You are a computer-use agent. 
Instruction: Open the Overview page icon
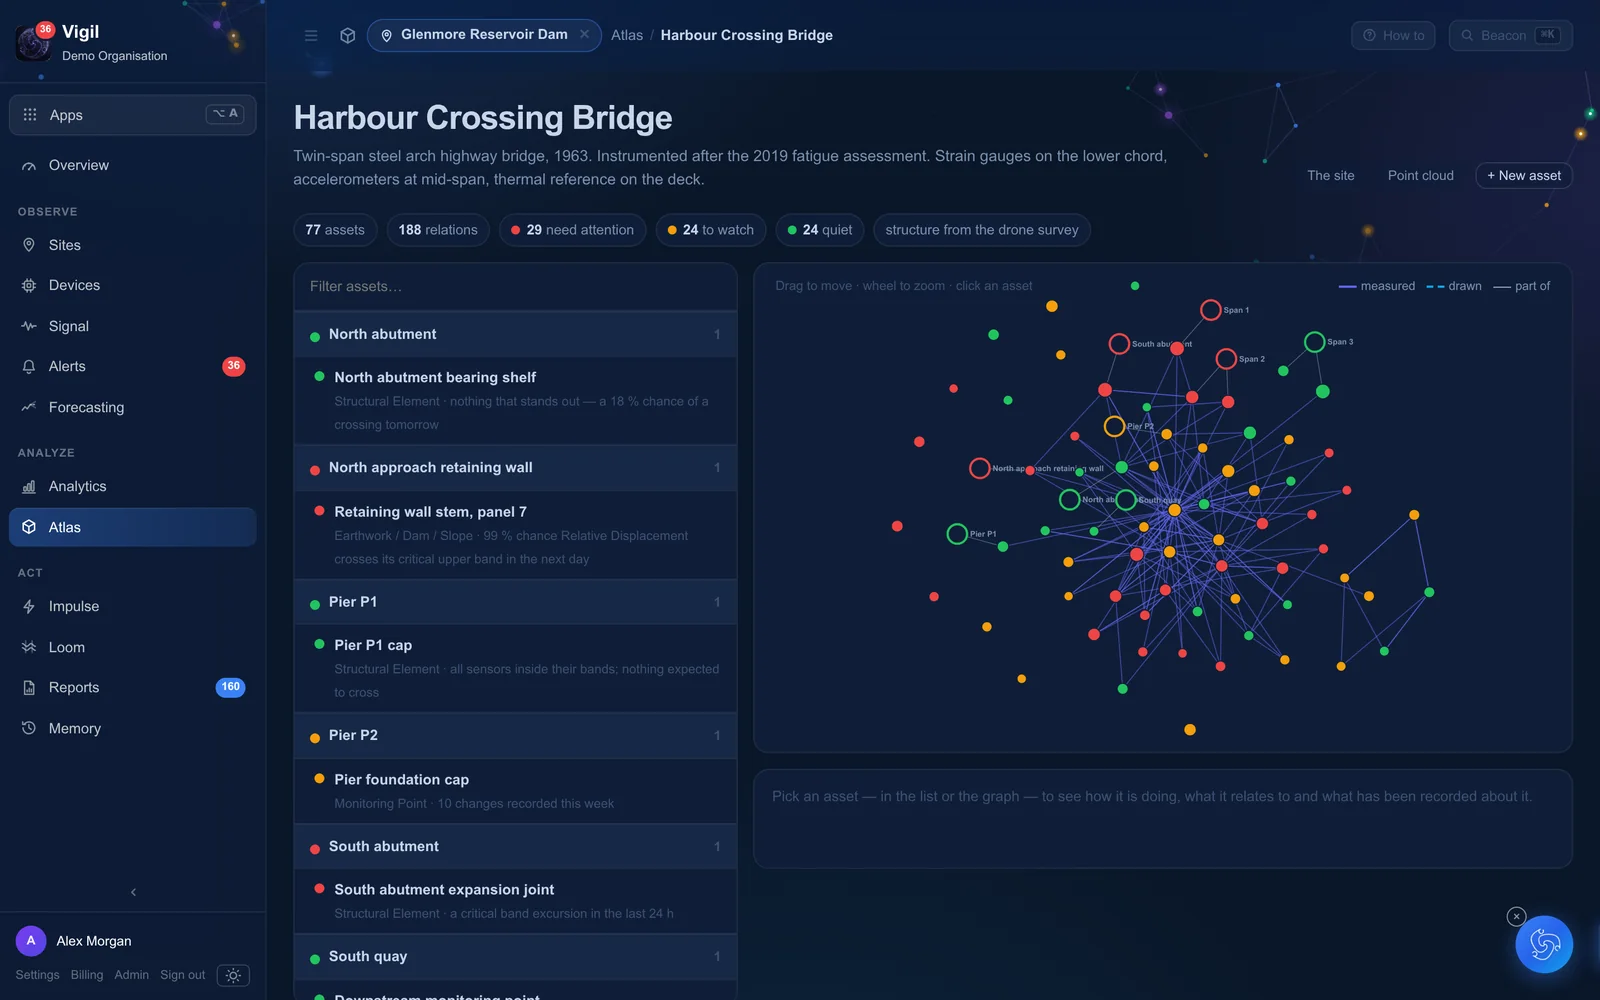click(x=29, y=166)
